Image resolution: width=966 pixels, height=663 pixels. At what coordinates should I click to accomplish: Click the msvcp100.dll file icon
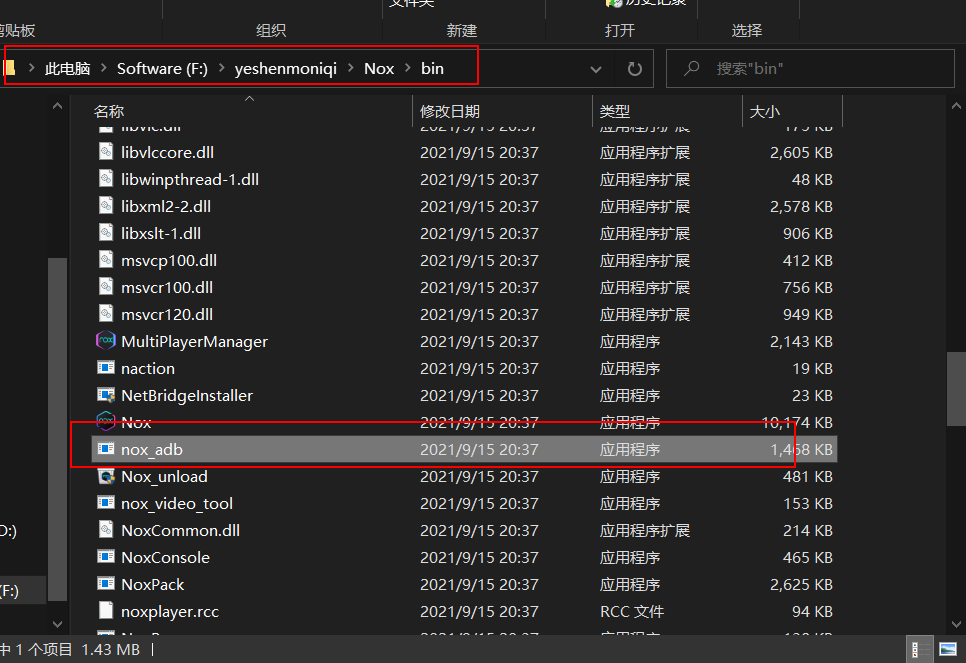pyautogui.click(x=106, y=259)
